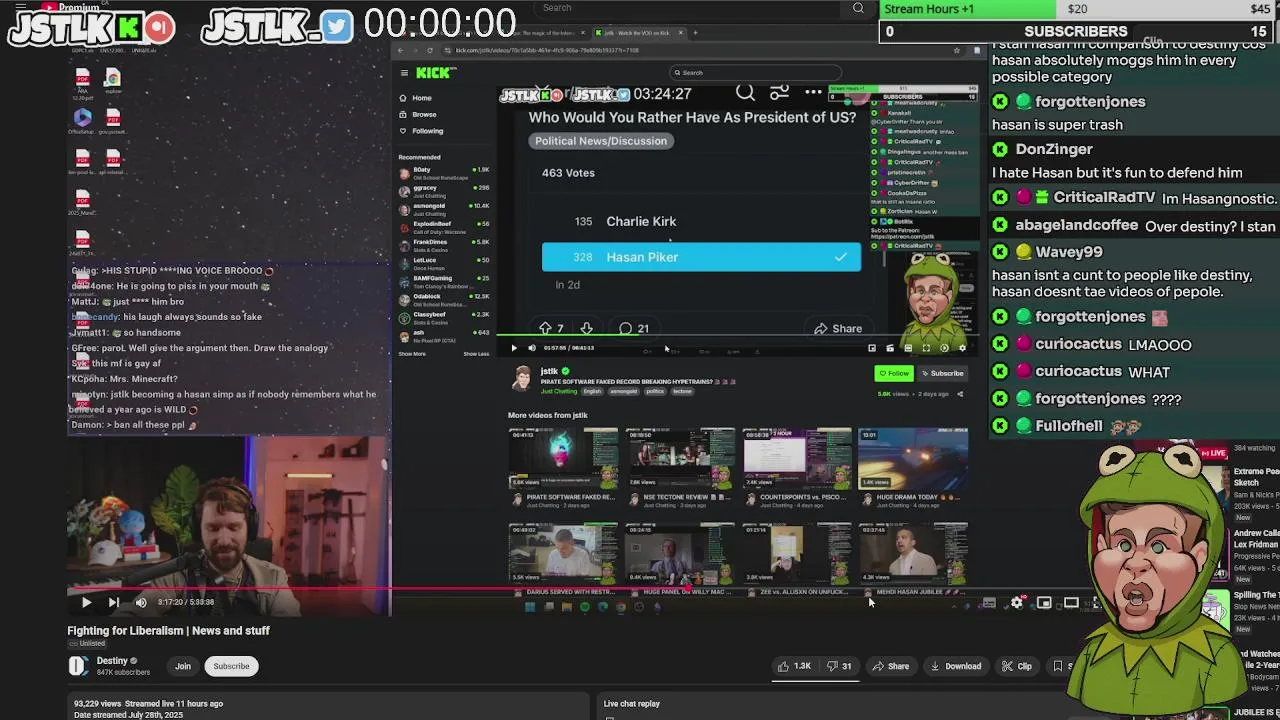Open Classybeef recommended channel

point(444,317)
